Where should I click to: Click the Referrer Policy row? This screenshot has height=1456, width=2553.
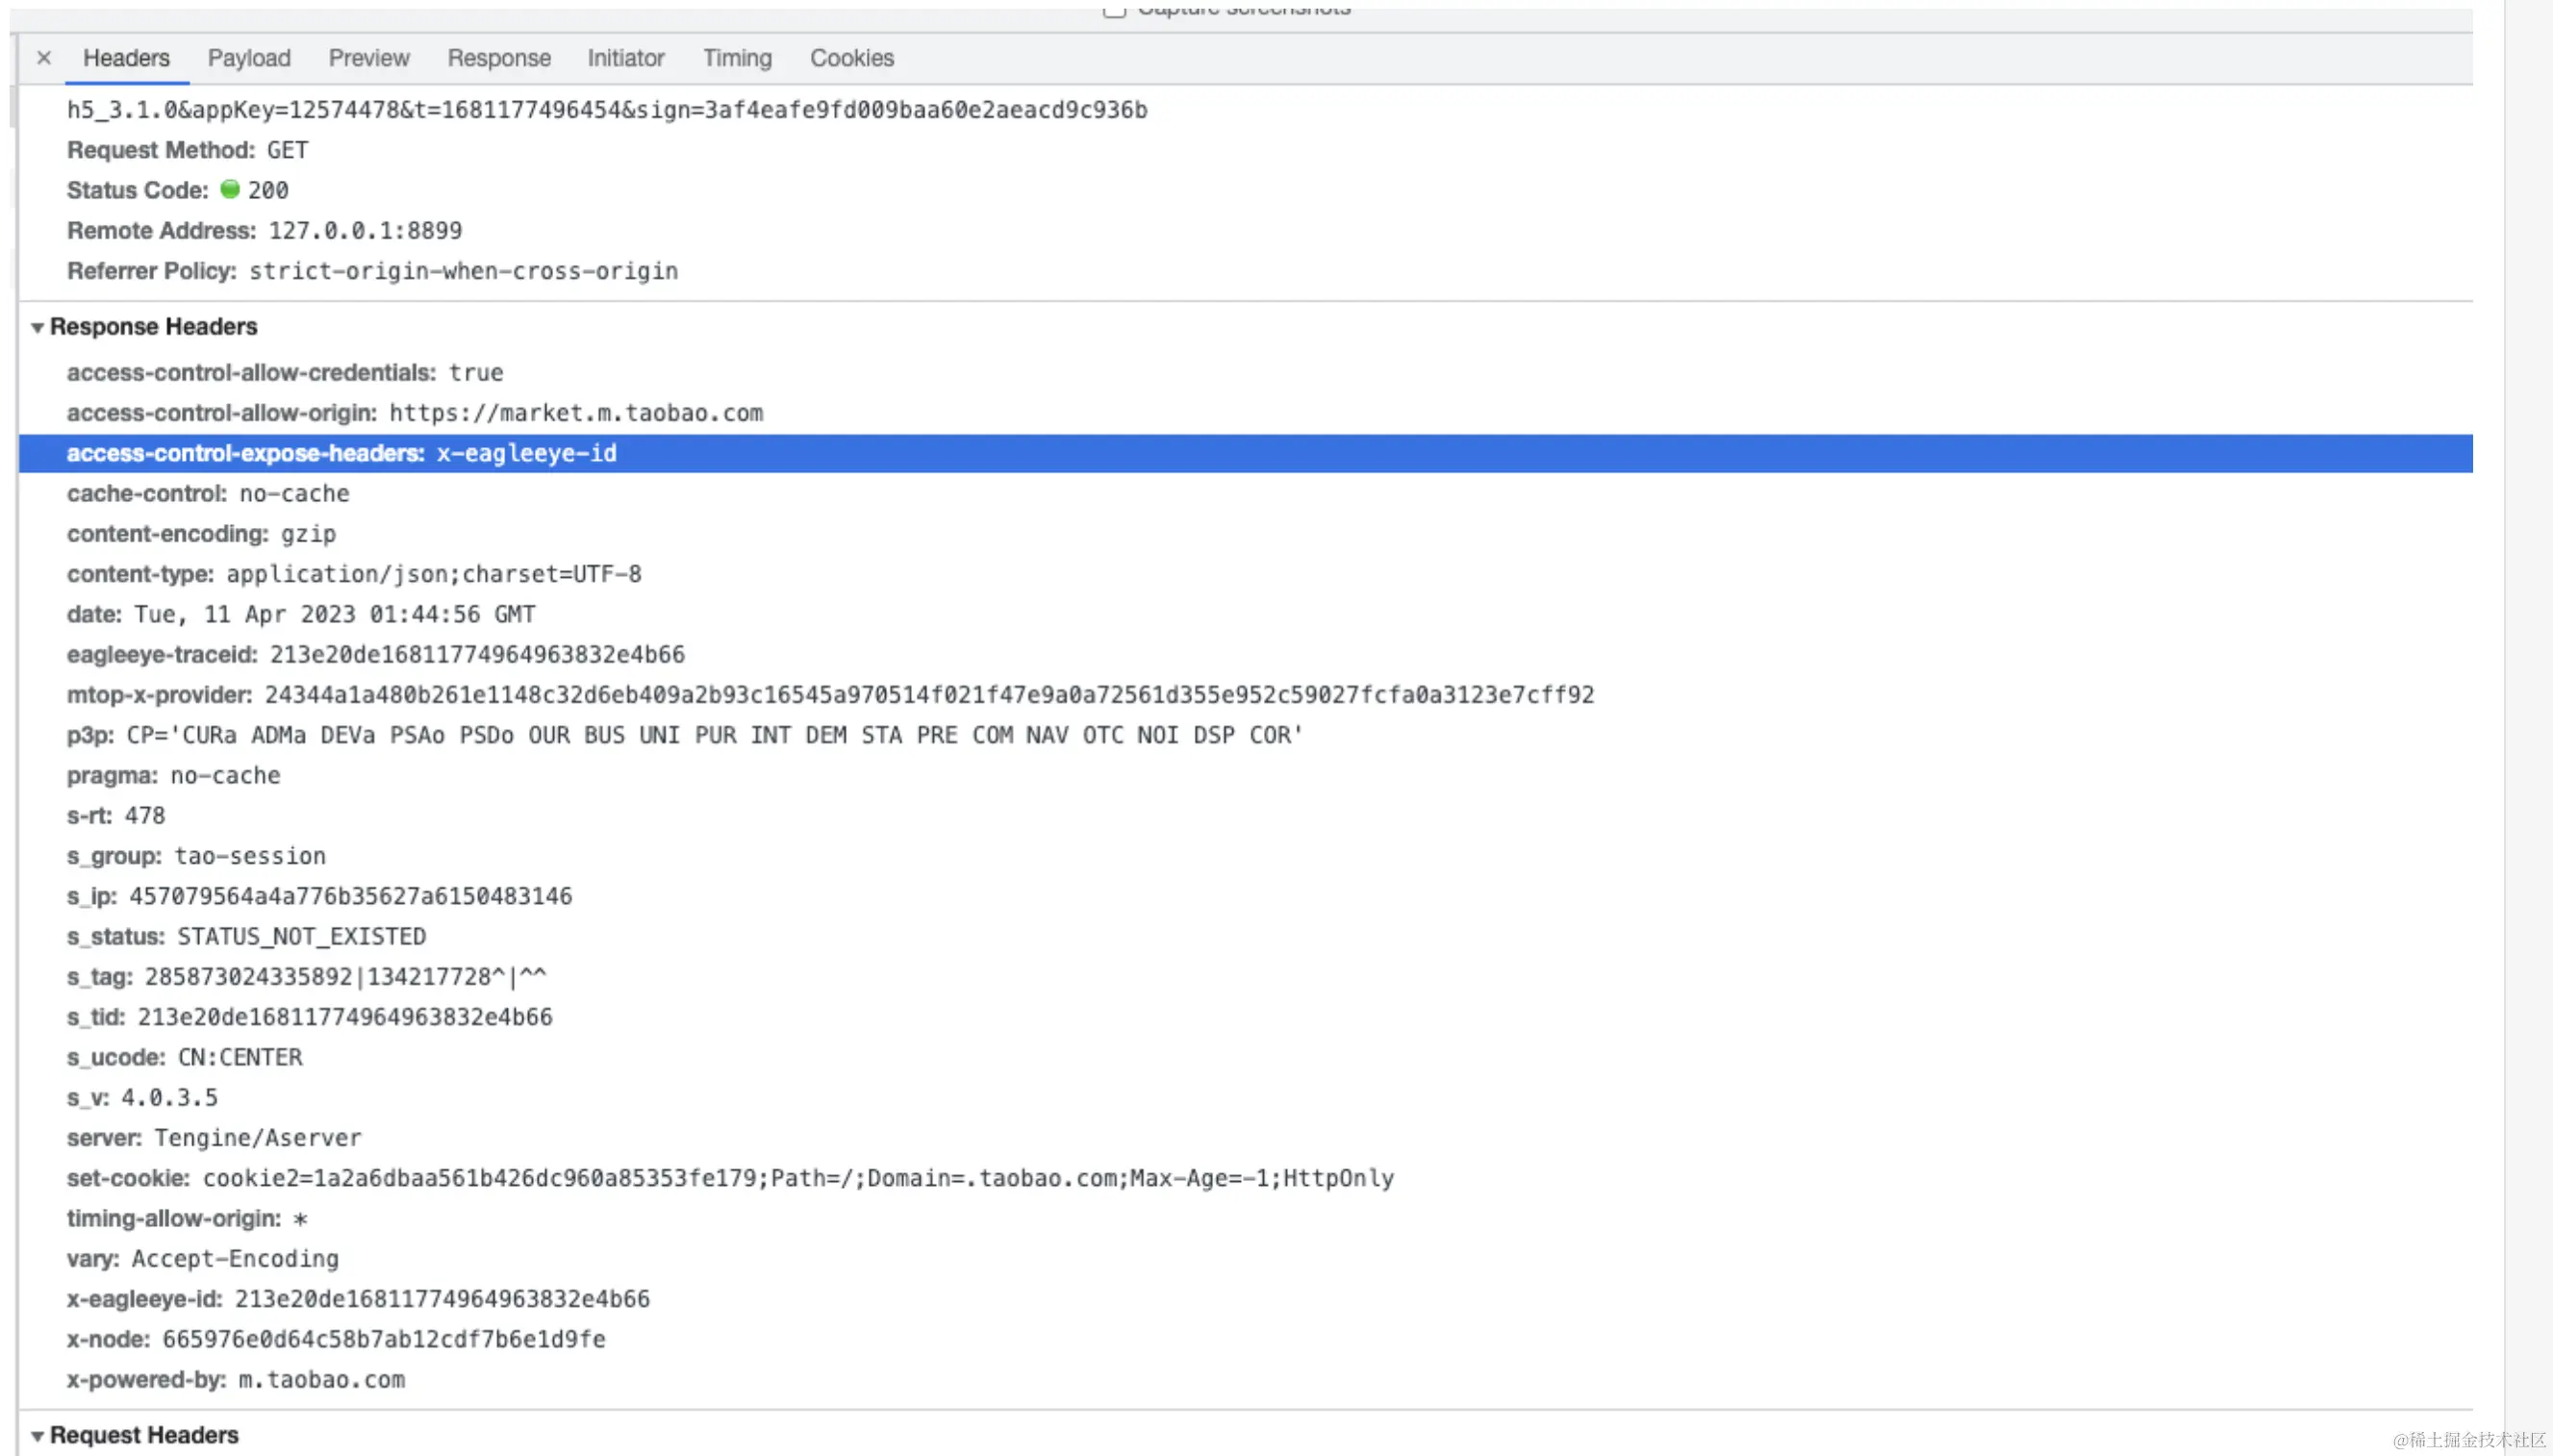tap(372, 271)
